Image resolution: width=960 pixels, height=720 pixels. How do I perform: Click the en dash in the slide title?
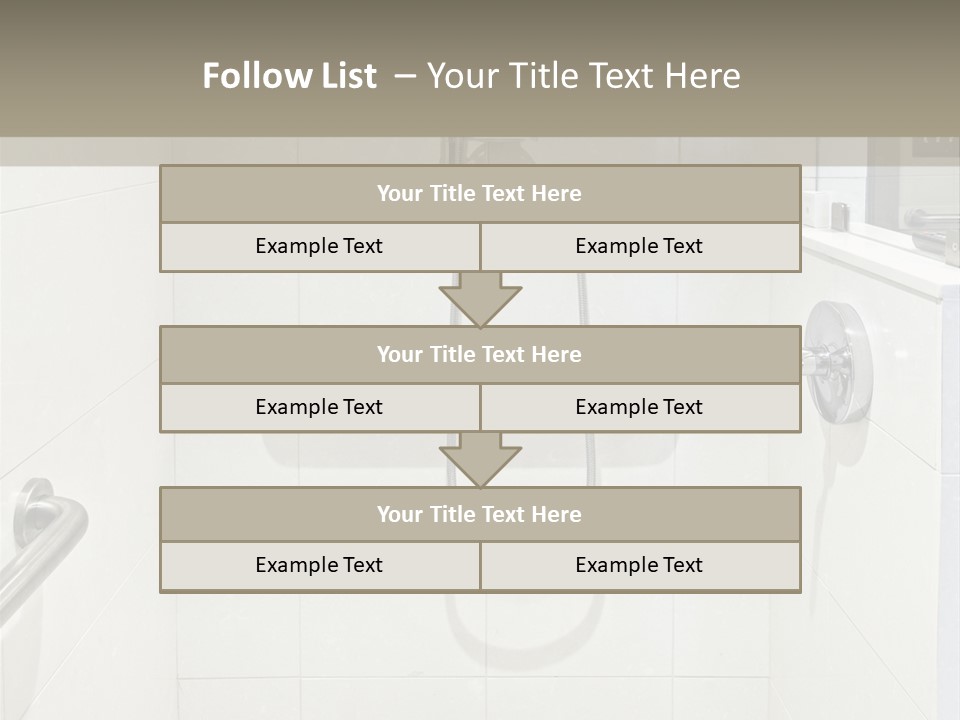pyautogui.click(x=404, y=76)
